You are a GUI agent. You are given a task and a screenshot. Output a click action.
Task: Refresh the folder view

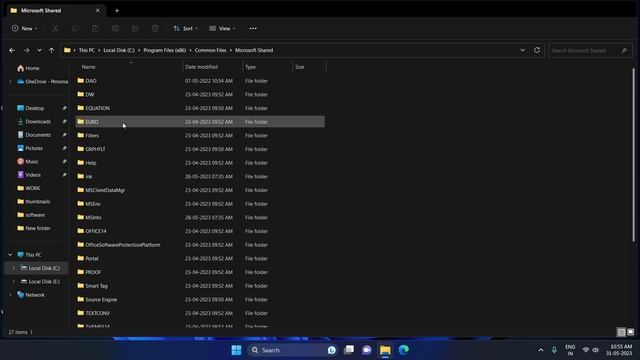[x=537, y=50]
